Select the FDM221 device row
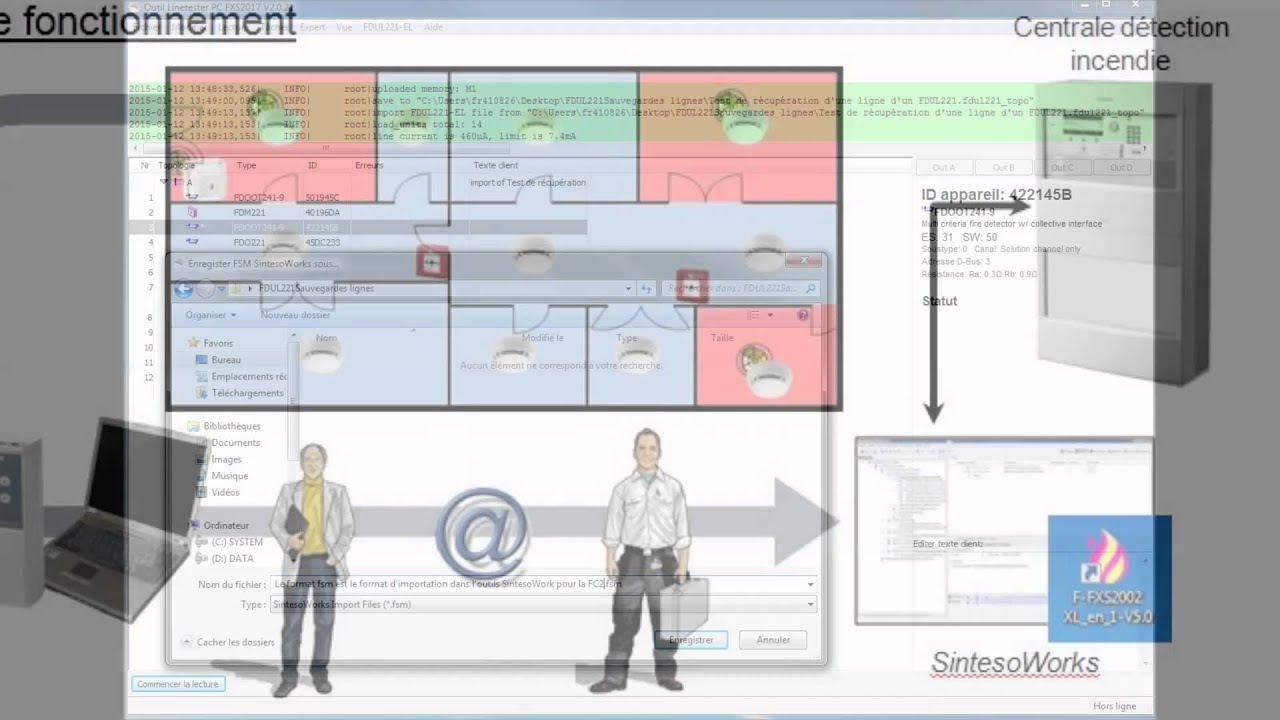Viewport: 1280px width, 720px height. [x=360, y=212]
